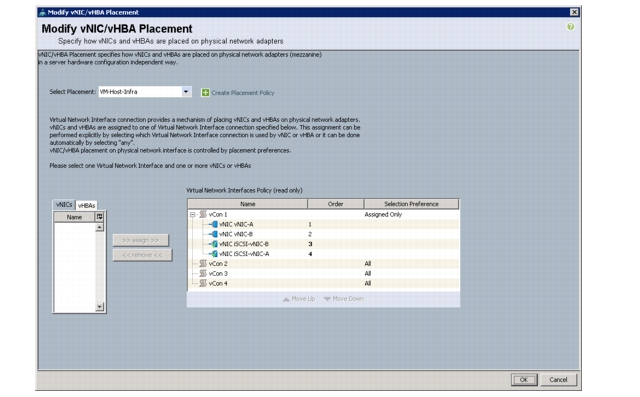Click order value 1 for vNIC-A
This screenshot has height=397, width=640.
pyautogui.click(x=310, y=224)
